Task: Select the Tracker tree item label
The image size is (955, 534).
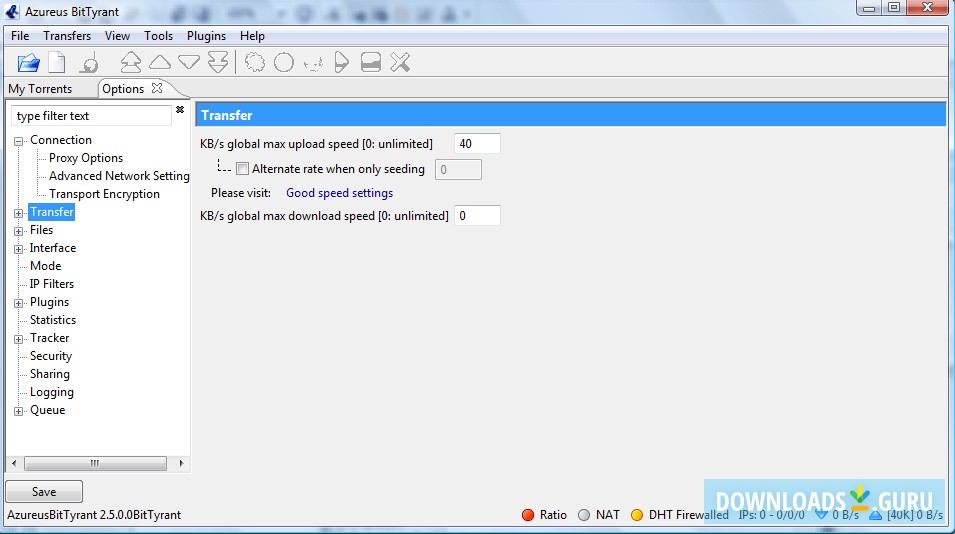Action: click(50, 338)
